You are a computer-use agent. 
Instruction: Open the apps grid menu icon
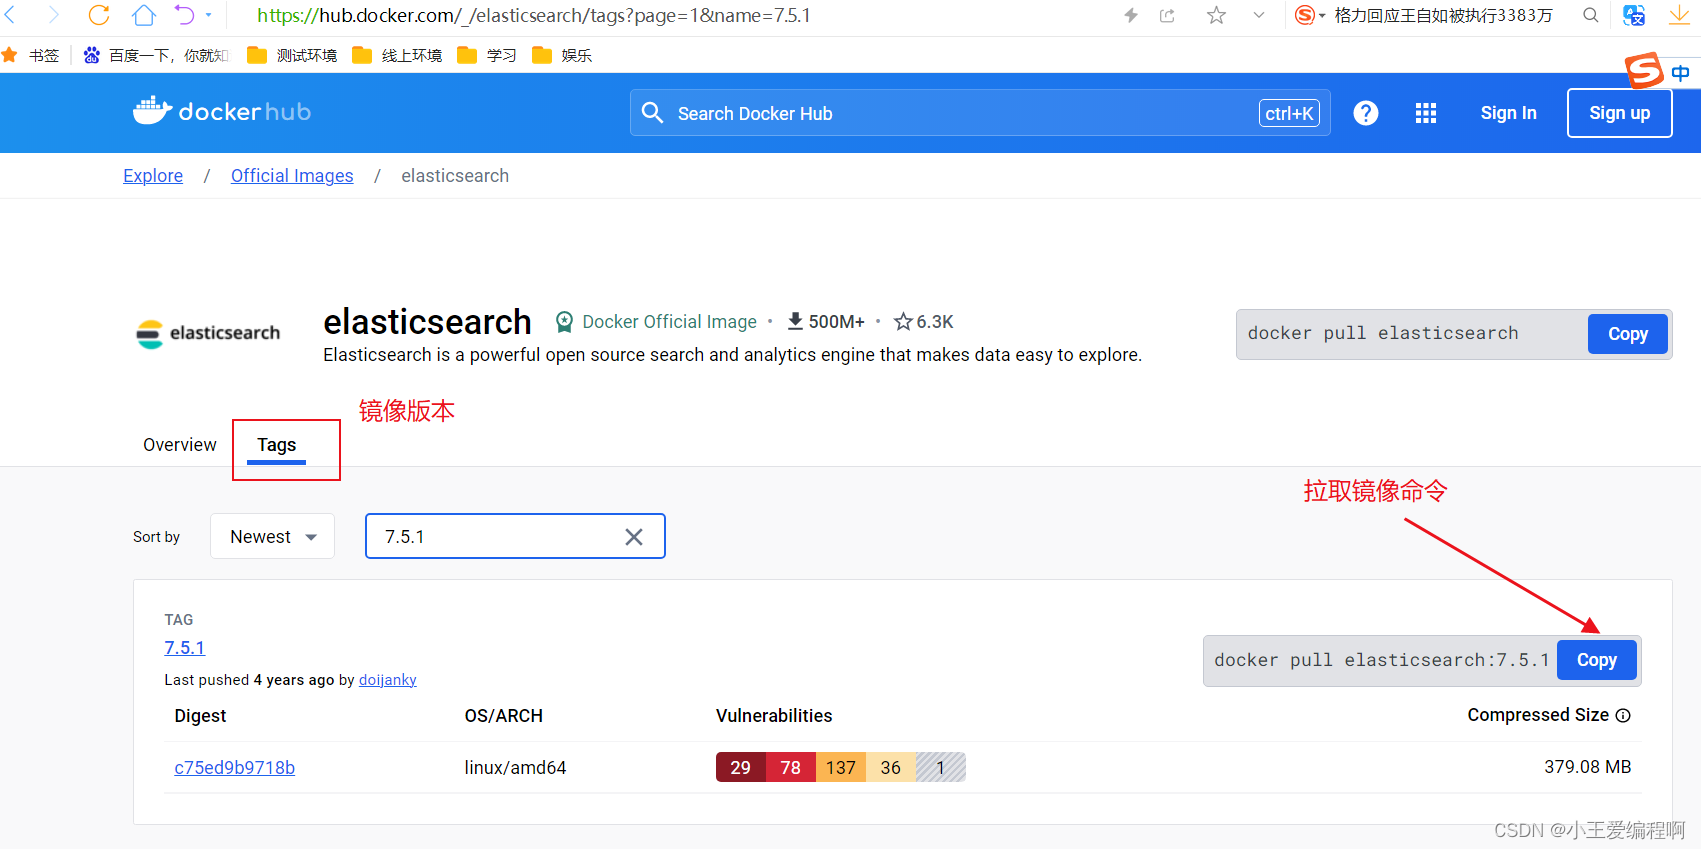click(1426, 113)
